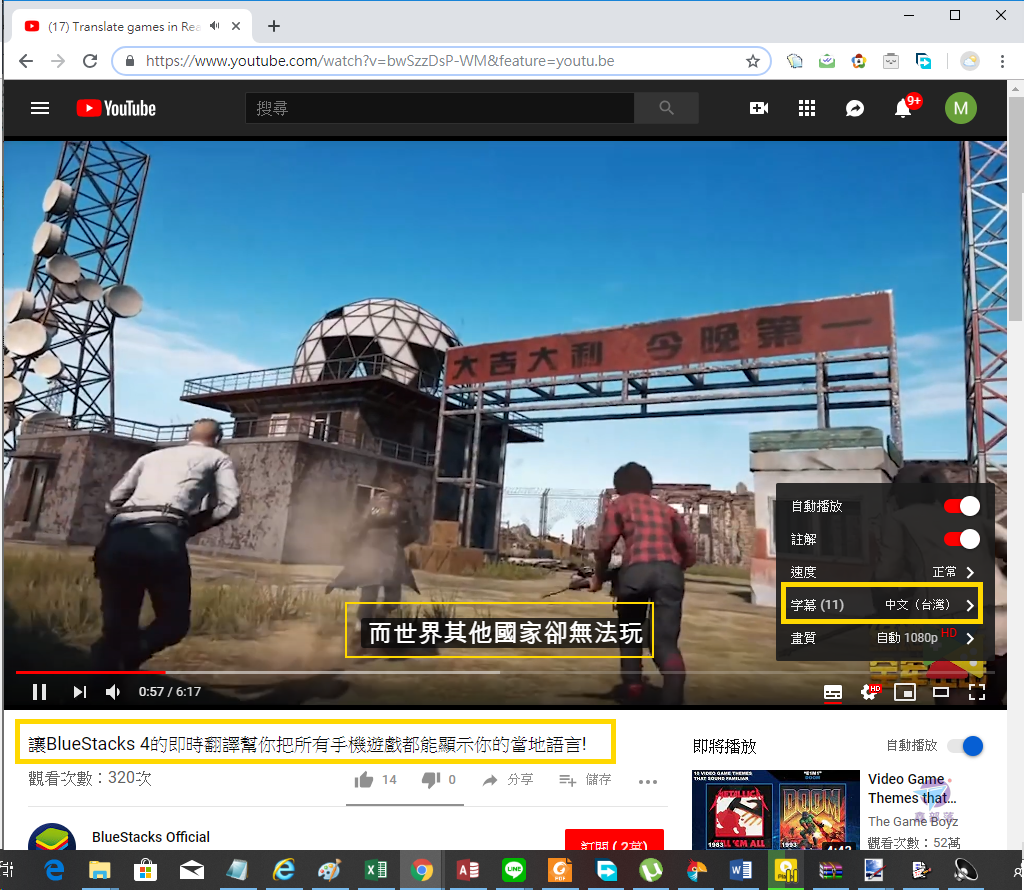Click the 觀看次數：320次 view count

(89, 778)
